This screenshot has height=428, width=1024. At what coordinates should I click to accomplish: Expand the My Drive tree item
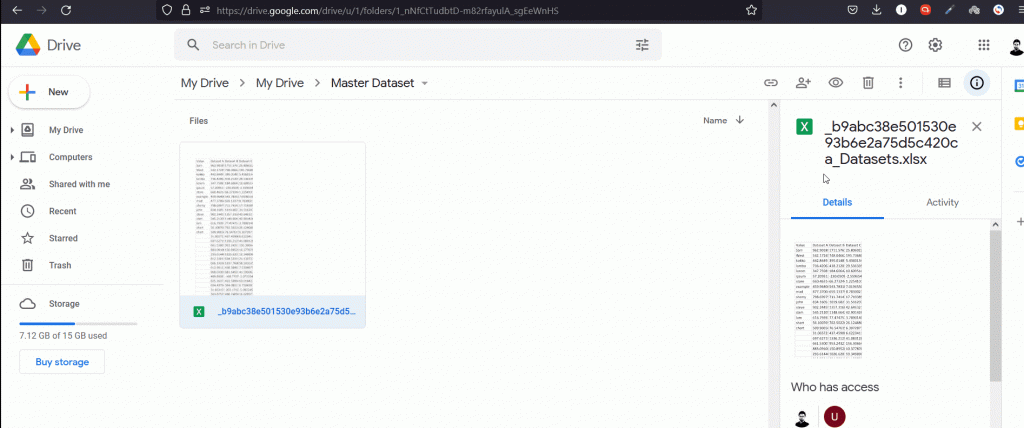pyautogui.click(x=12, y=130)
